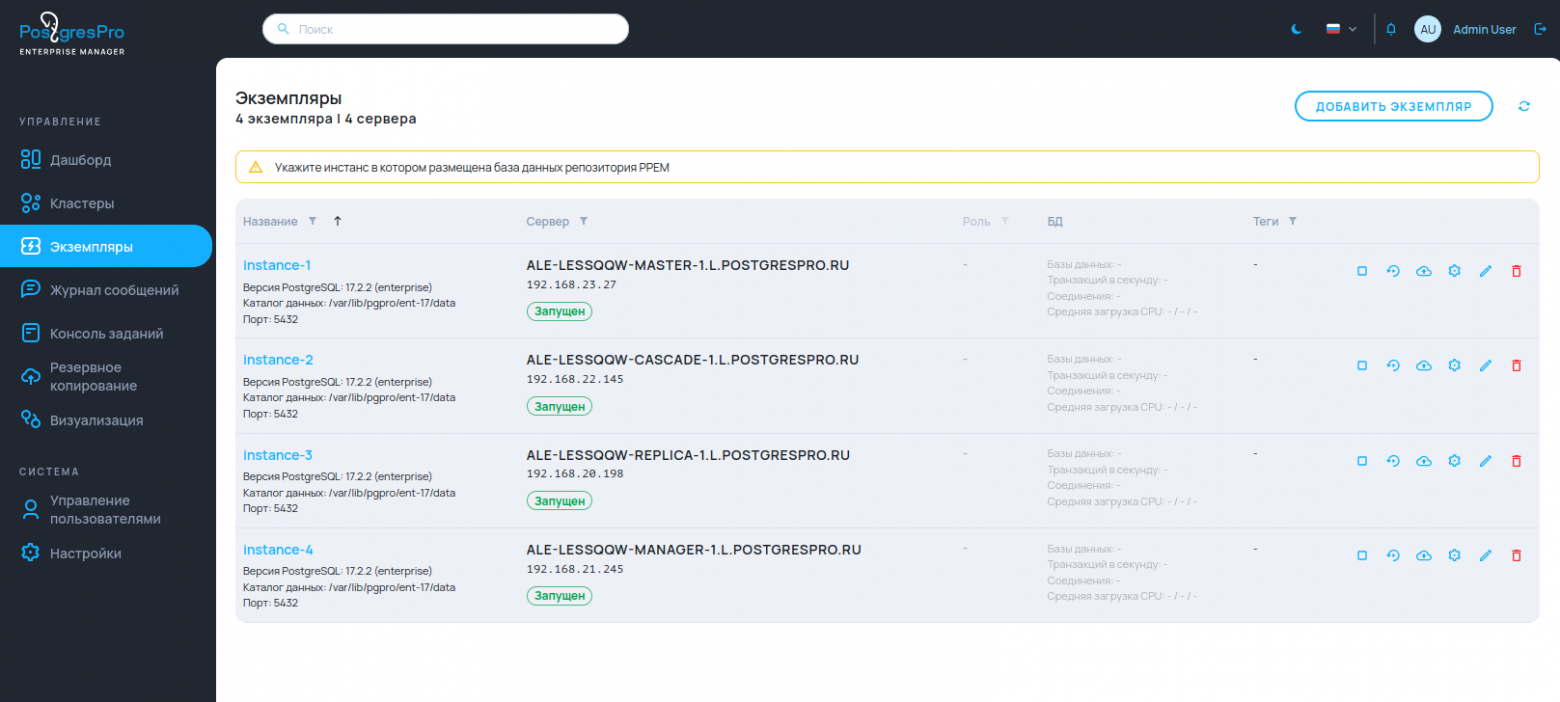Screen dimensions: 1560x702
Task: Click Admin User name in header
Action: pyautogui.click(x=1484, y=29)
